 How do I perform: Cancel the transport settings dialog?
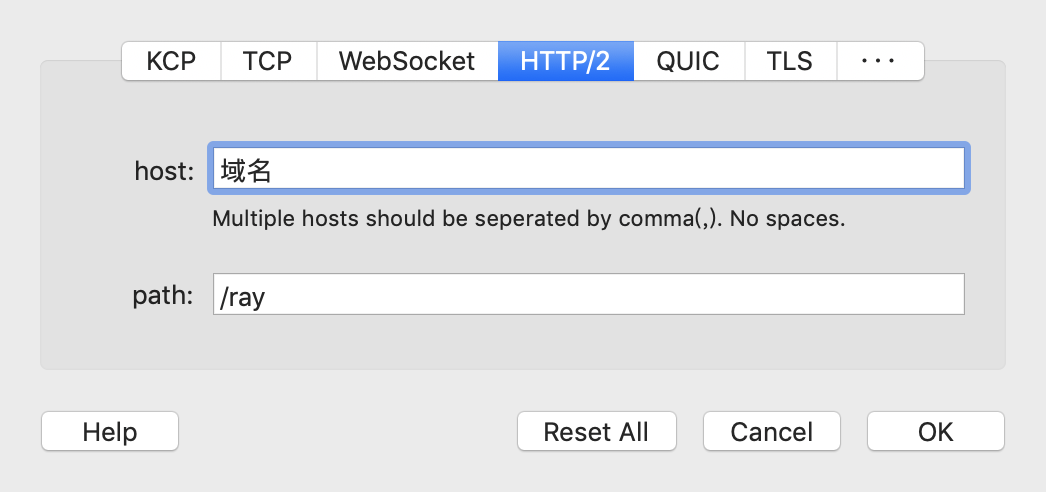[x=772, y=431]
